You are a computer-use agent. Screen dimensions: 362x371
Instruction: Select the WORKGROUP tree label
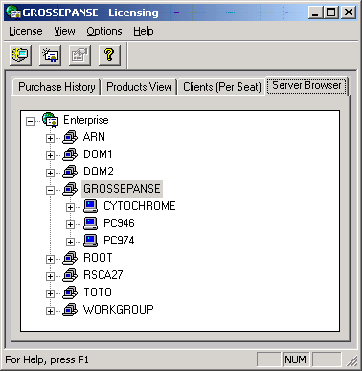(x=118, y=310)
